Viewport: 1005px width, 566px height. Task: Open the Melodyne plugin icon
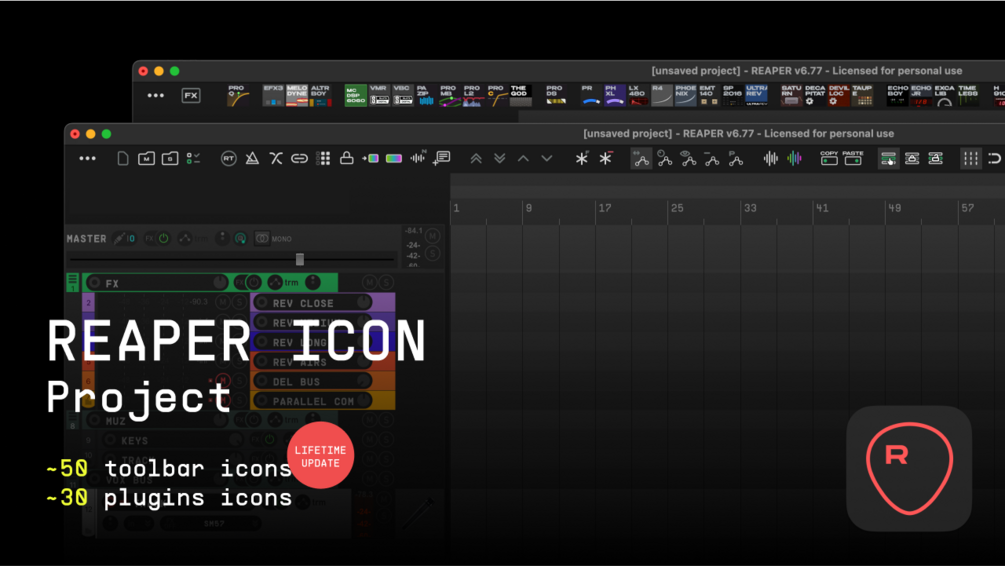[x=297, y=96]
